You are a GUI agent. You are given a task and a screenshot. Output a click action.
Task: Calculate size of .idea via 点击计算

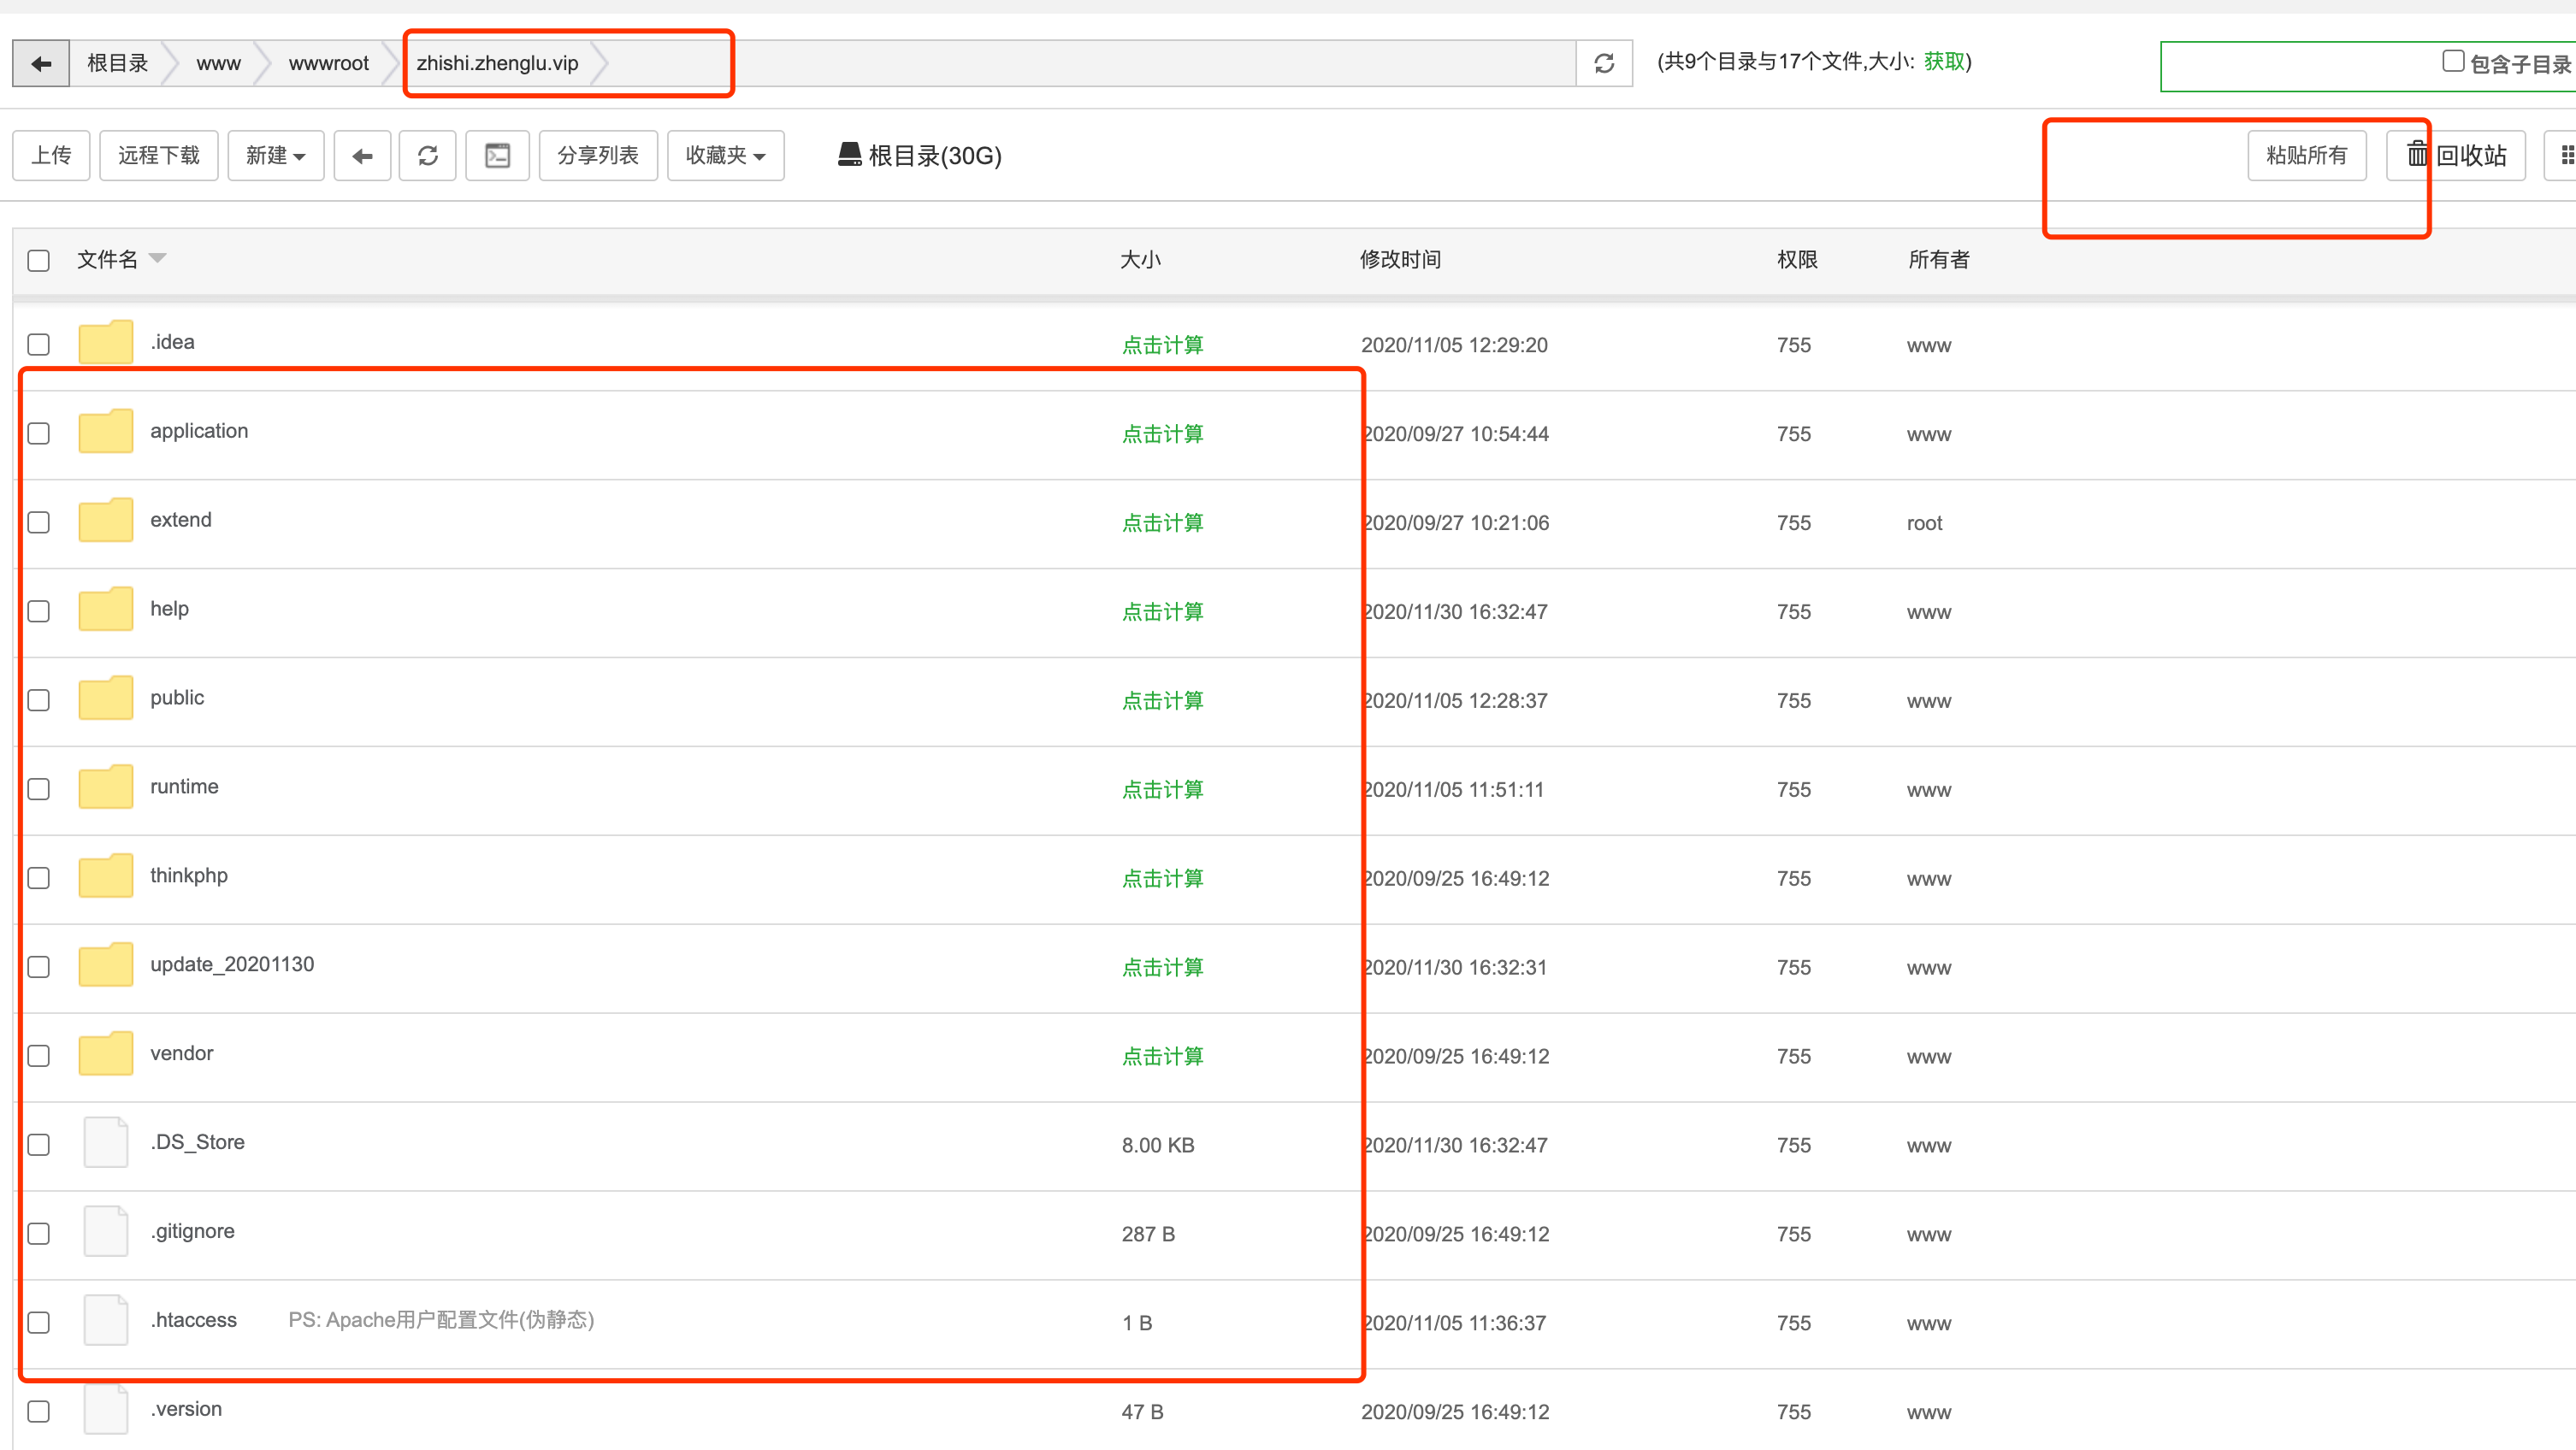(1162, 345)
